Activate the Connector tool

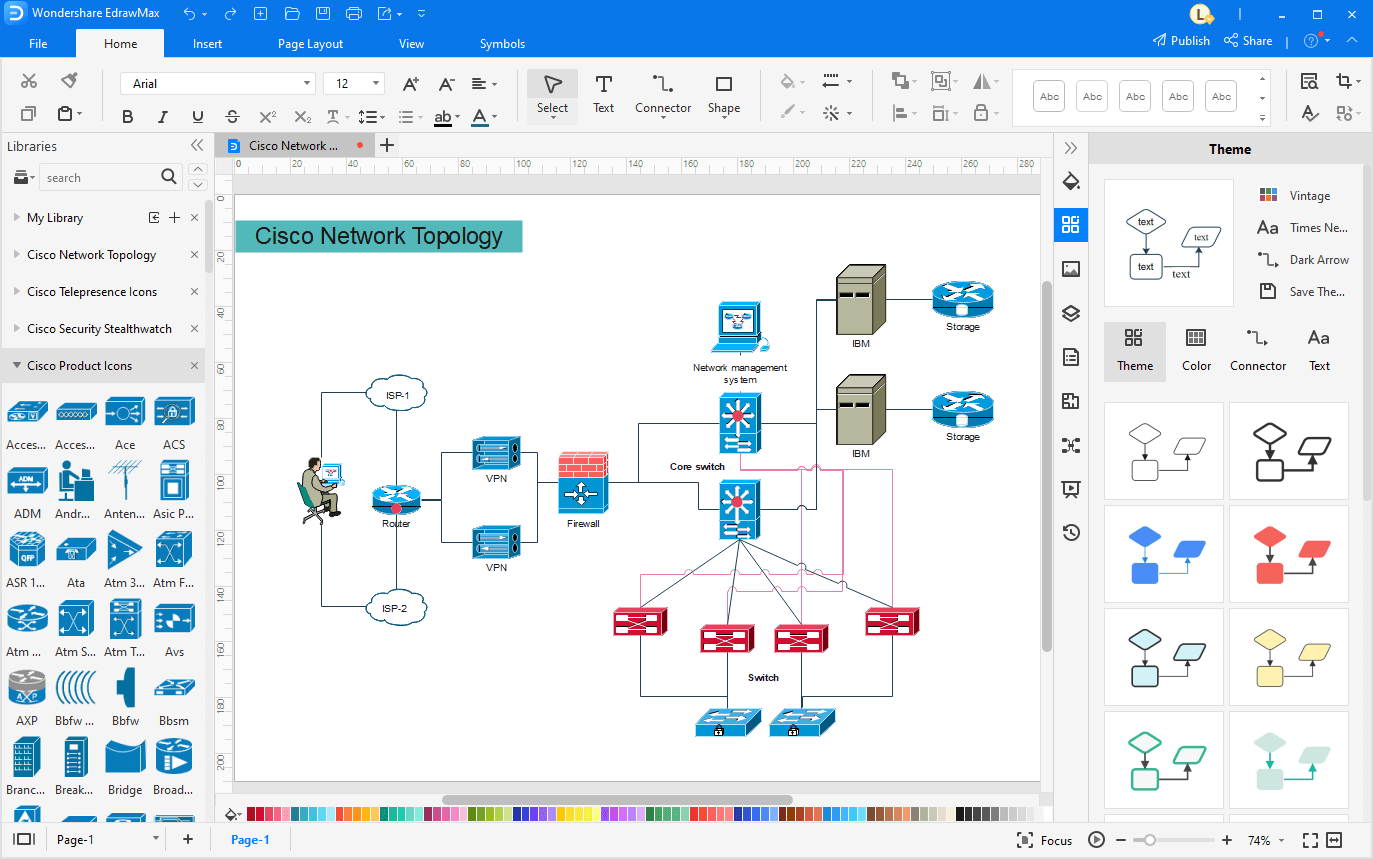click(662, 95)
